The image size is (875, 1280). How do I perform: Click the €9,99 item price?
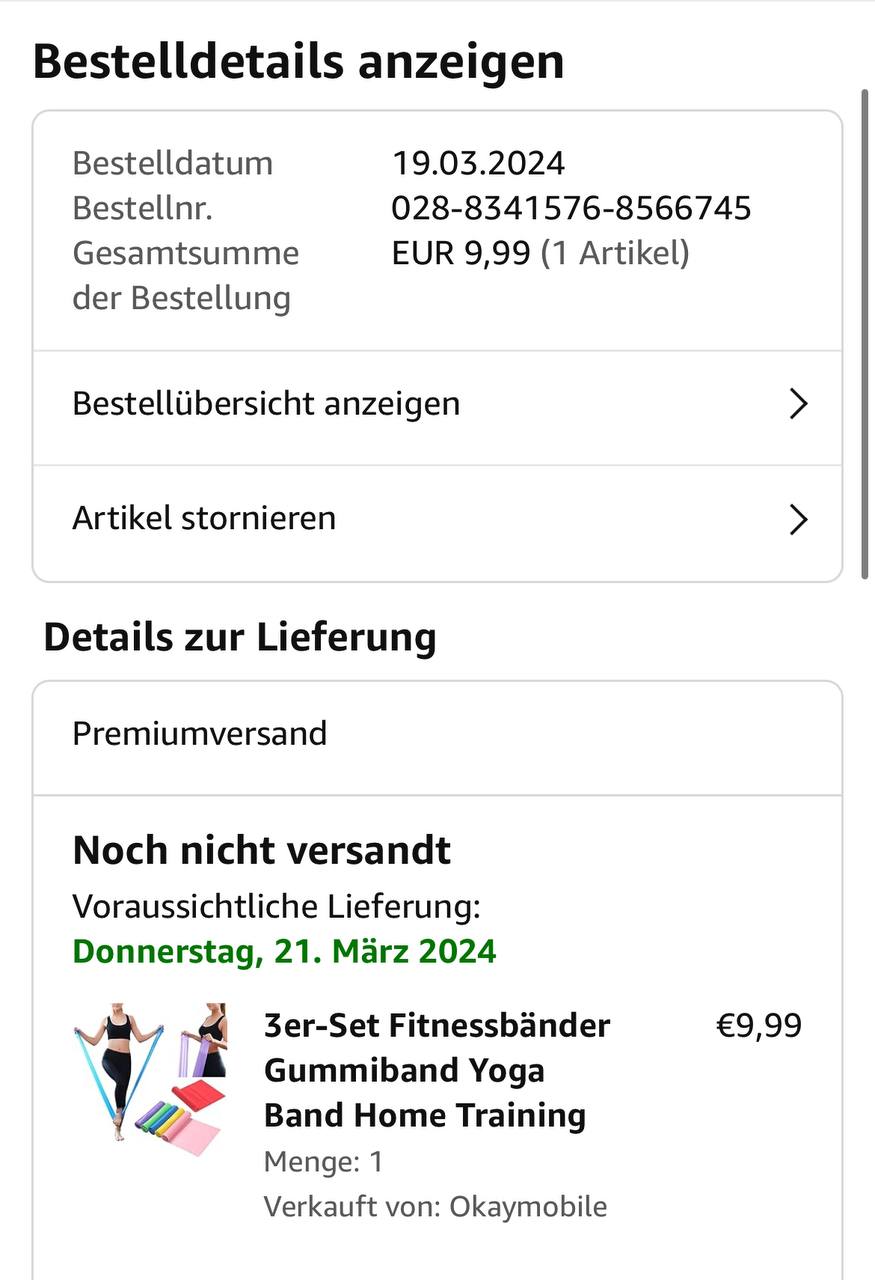point(759,1026)
